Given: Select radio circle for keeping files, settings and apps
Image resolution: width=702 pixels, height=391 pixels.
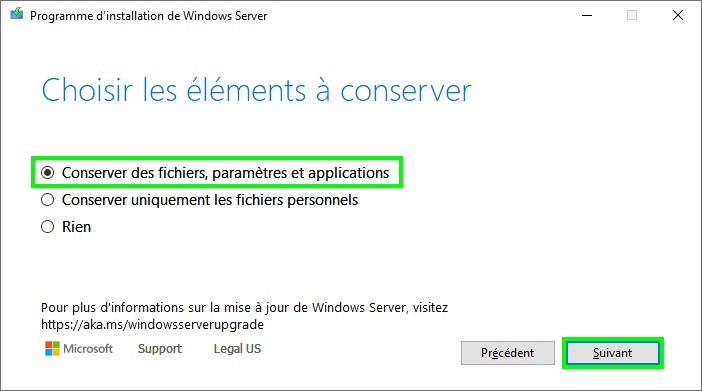Looking at the screenshot, I should click(47, 172).
